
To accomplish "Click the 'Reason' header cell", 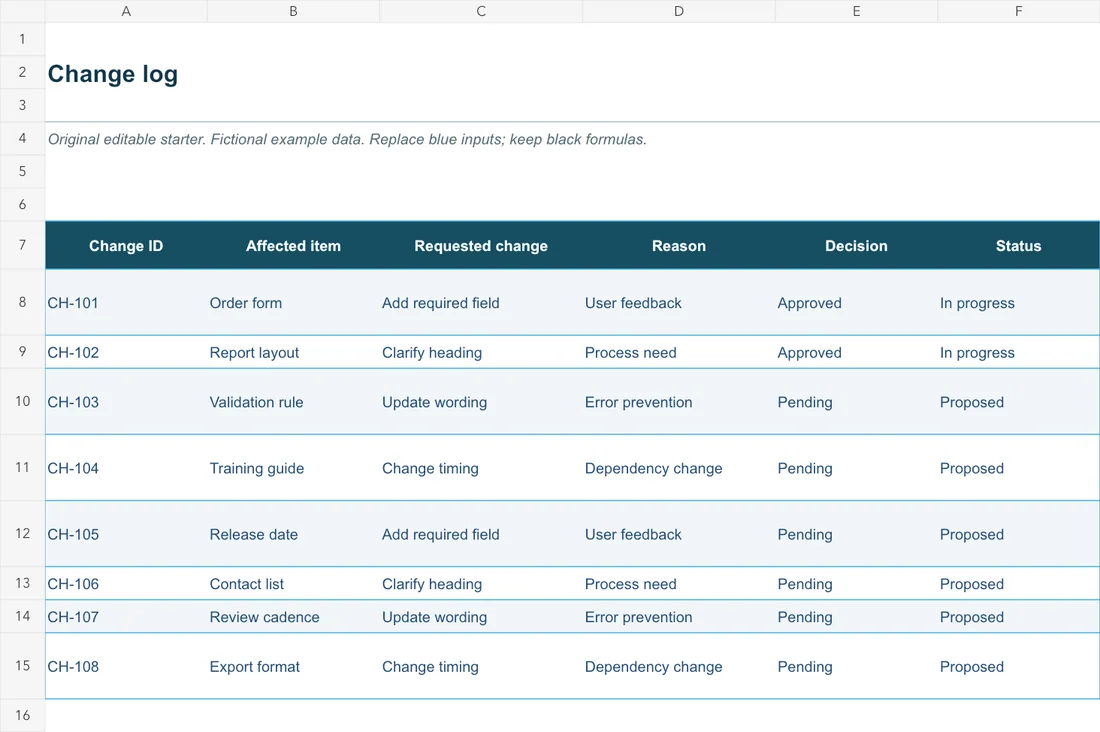I will coord(679,246).
